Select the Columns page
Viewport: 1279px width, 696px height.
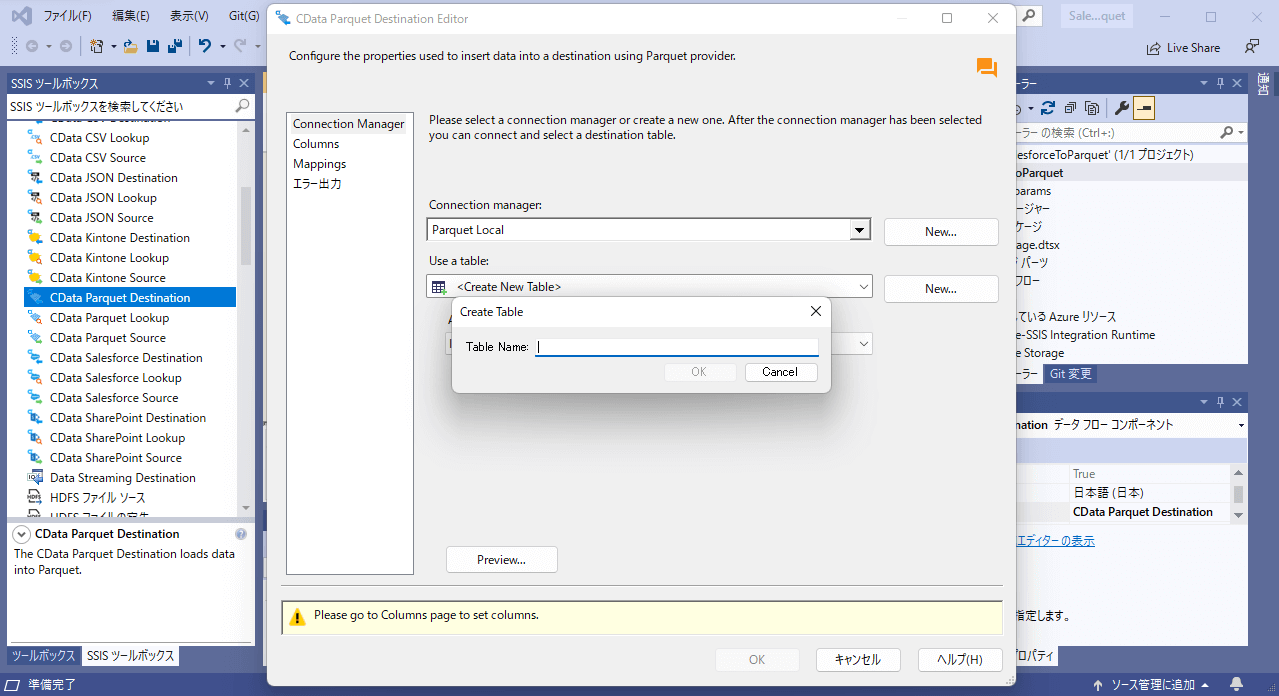[316, 144]
